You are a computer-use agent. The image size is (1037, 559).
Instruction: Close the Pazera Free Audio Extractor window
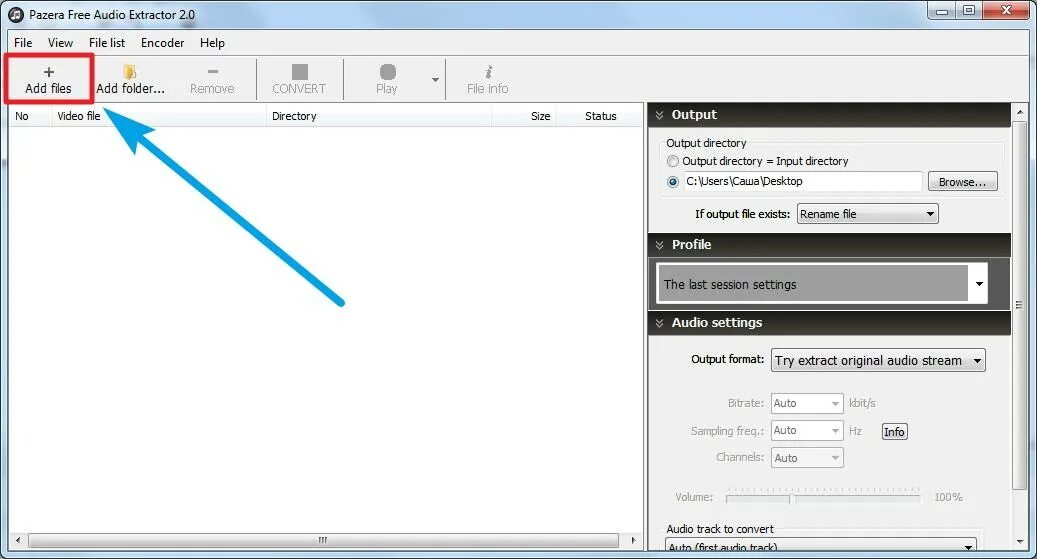click(1007, 11)
